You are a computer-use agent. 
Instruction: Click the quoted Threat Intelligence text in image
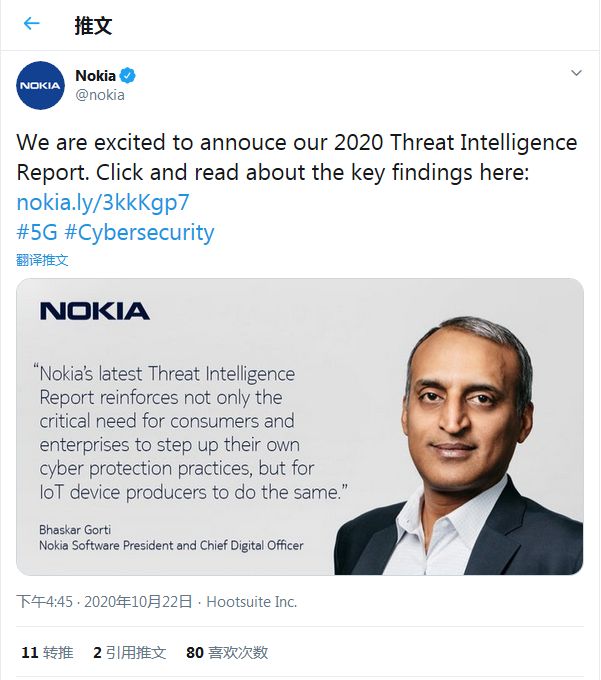pyautogui.click(x=191, y=433)
